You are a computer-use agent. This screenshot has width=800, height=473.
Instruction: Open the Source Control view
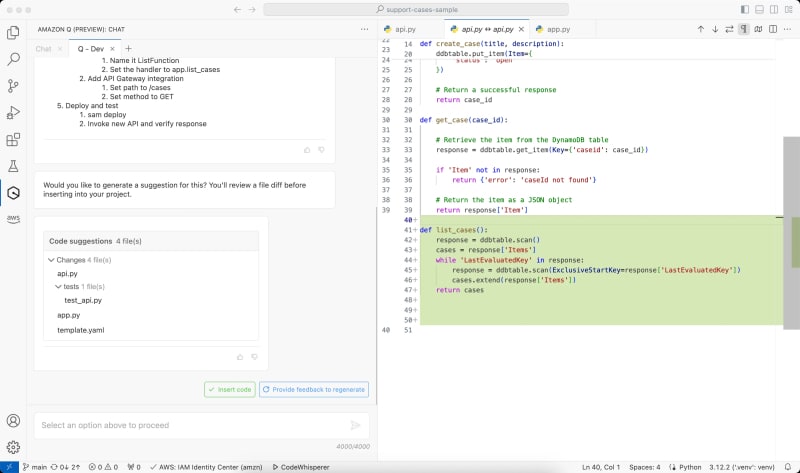(x=13, y=86)
